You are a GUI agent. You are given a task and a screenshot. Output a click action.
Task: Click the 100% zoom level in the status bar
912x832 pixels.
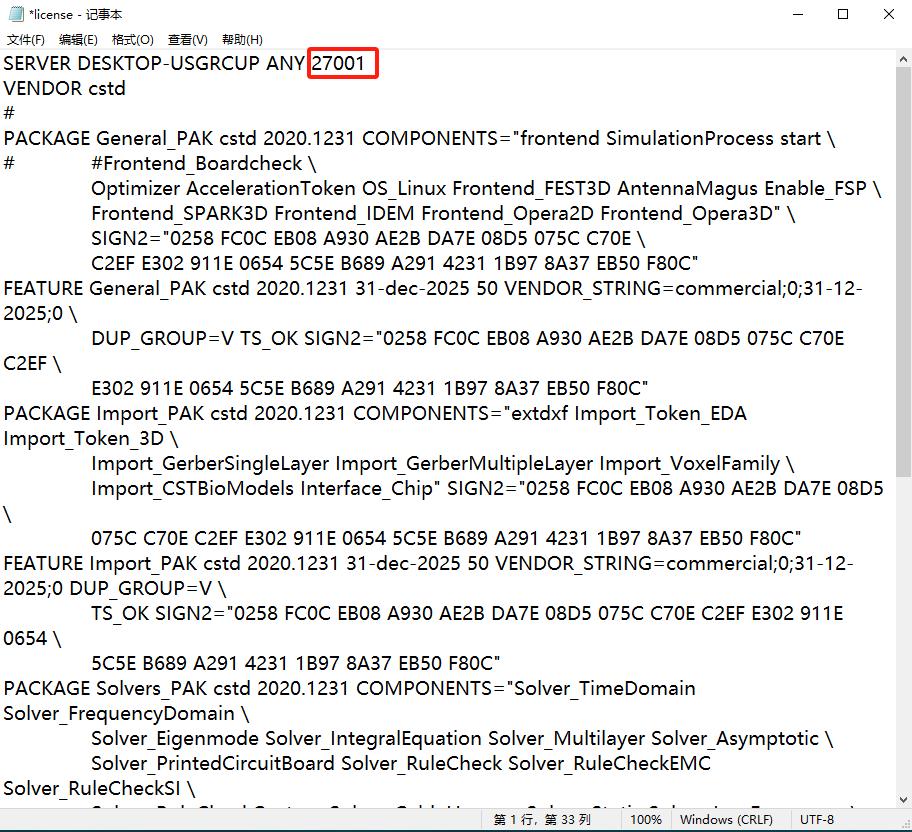point(646,820)
